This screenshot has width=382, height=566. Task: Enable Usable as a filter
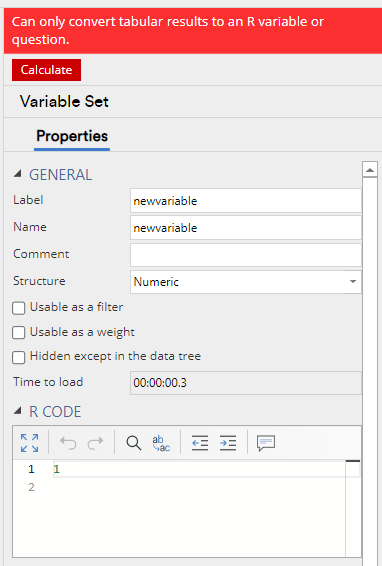click(x=18, y=308)
